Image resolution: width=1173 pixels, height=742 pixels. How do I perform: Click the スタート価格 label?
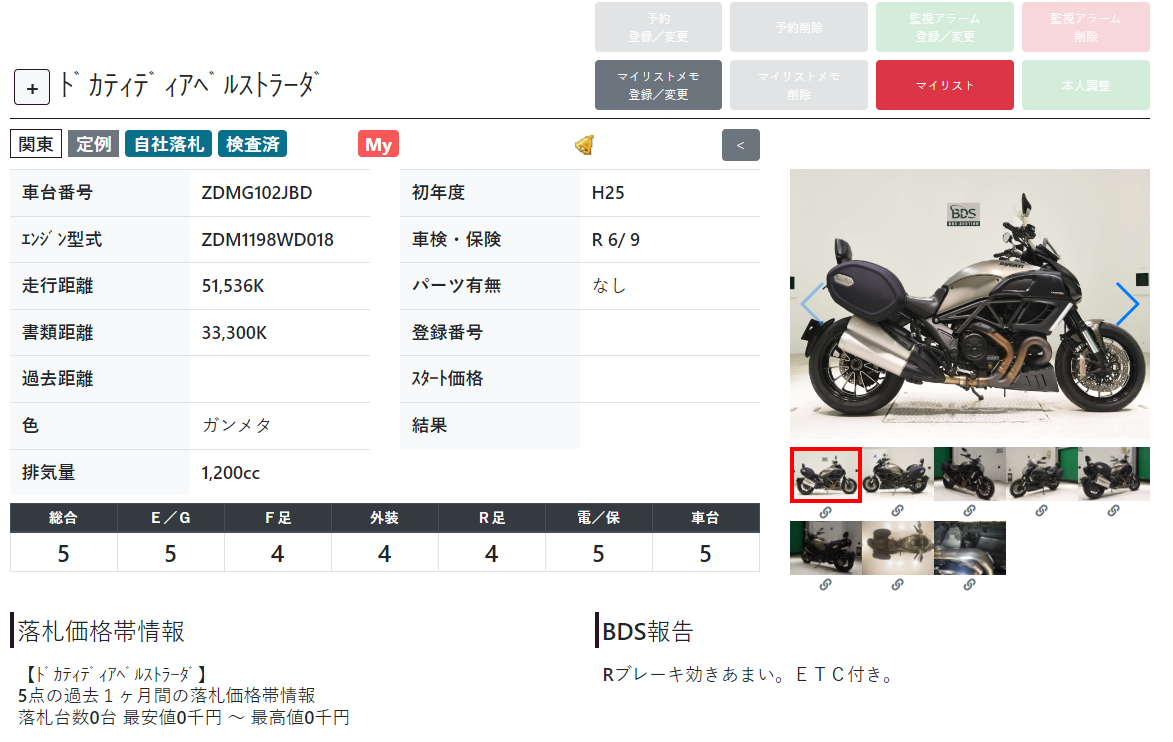pyautogui.click(x=447, y=379)
